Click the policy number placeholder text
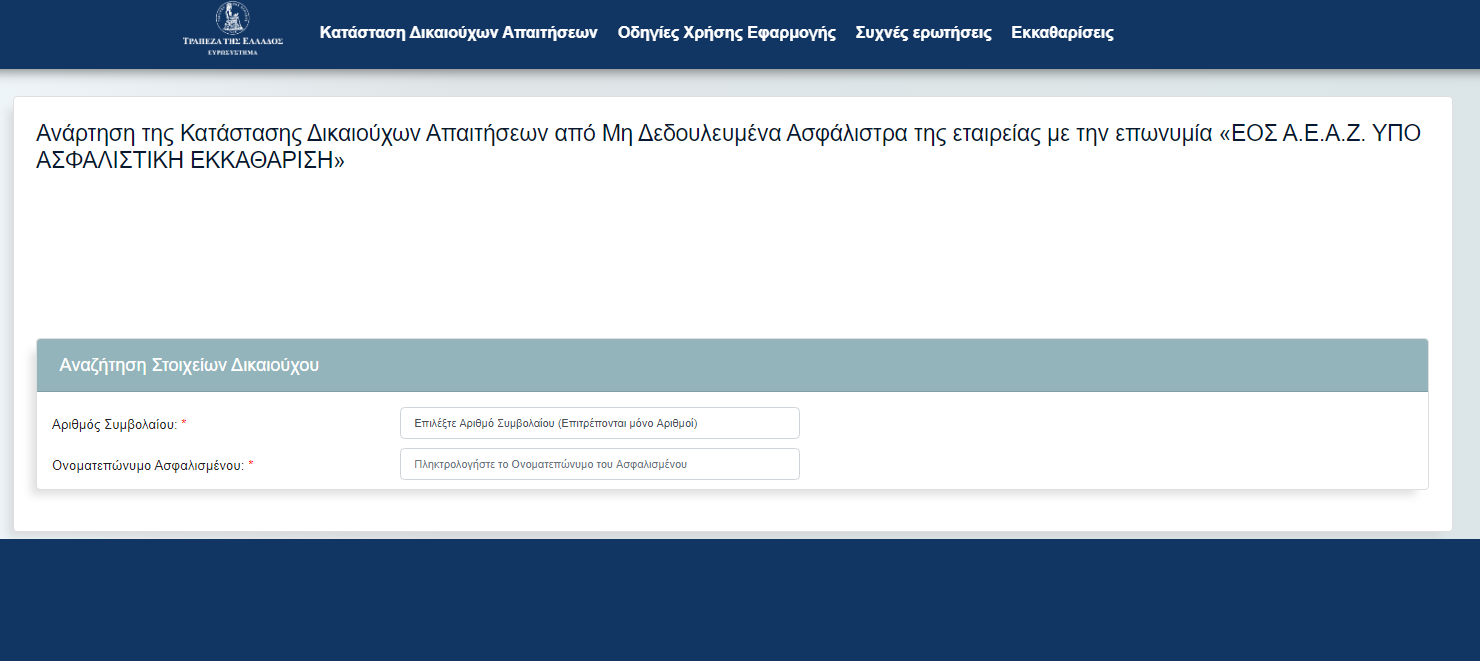1480x661 pixels. (556, 422)
